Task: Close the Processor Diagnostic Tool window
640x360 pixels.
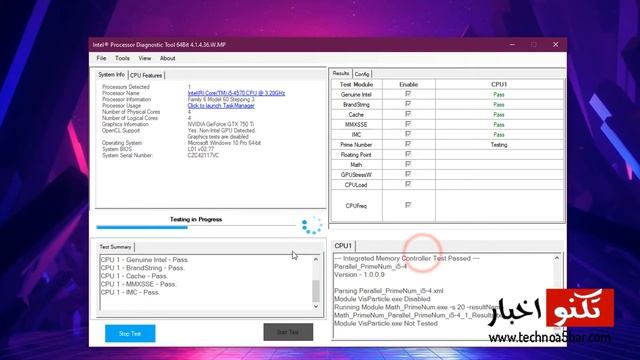Action: pyautogui.click(x=556, y=44)
